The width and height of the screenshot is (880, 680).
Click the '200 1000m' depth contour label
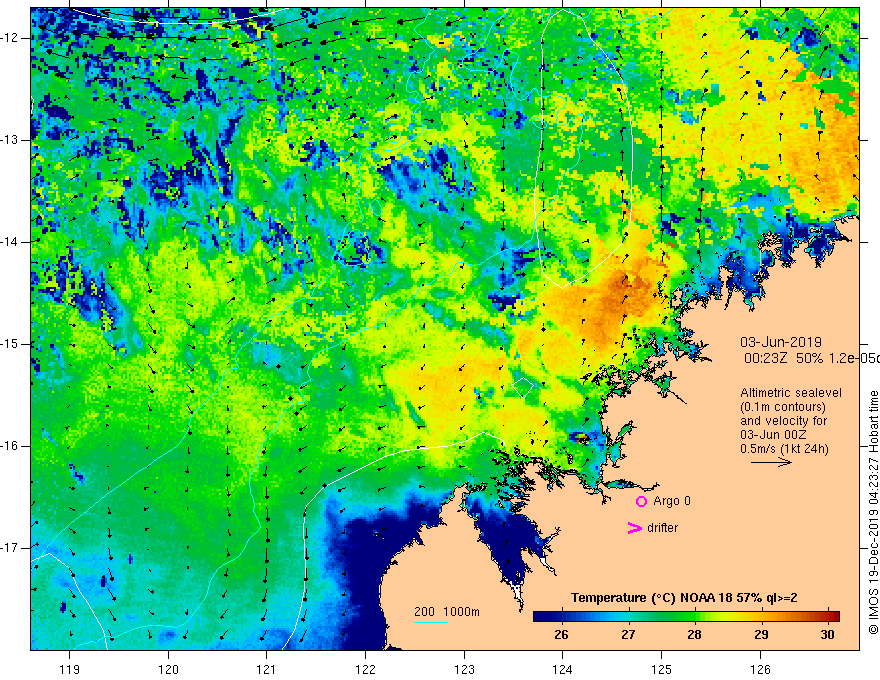click(x=447, y=612)
